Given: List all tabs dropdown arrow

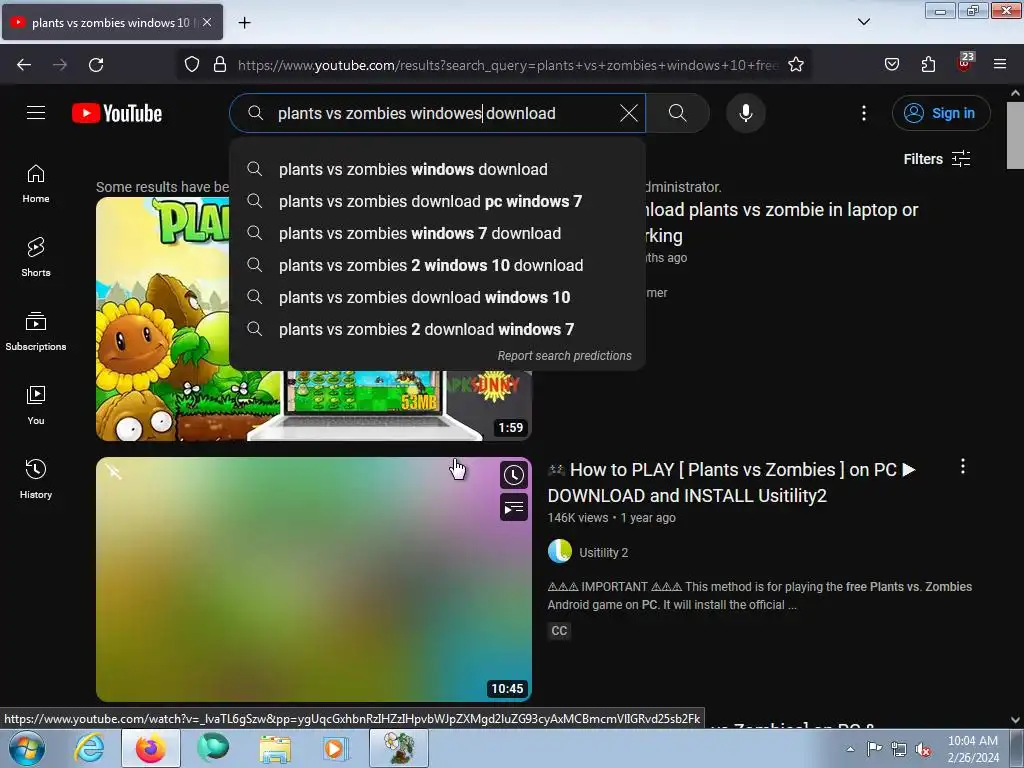Looking at the screenshot, I should click(x=863, y=22).
